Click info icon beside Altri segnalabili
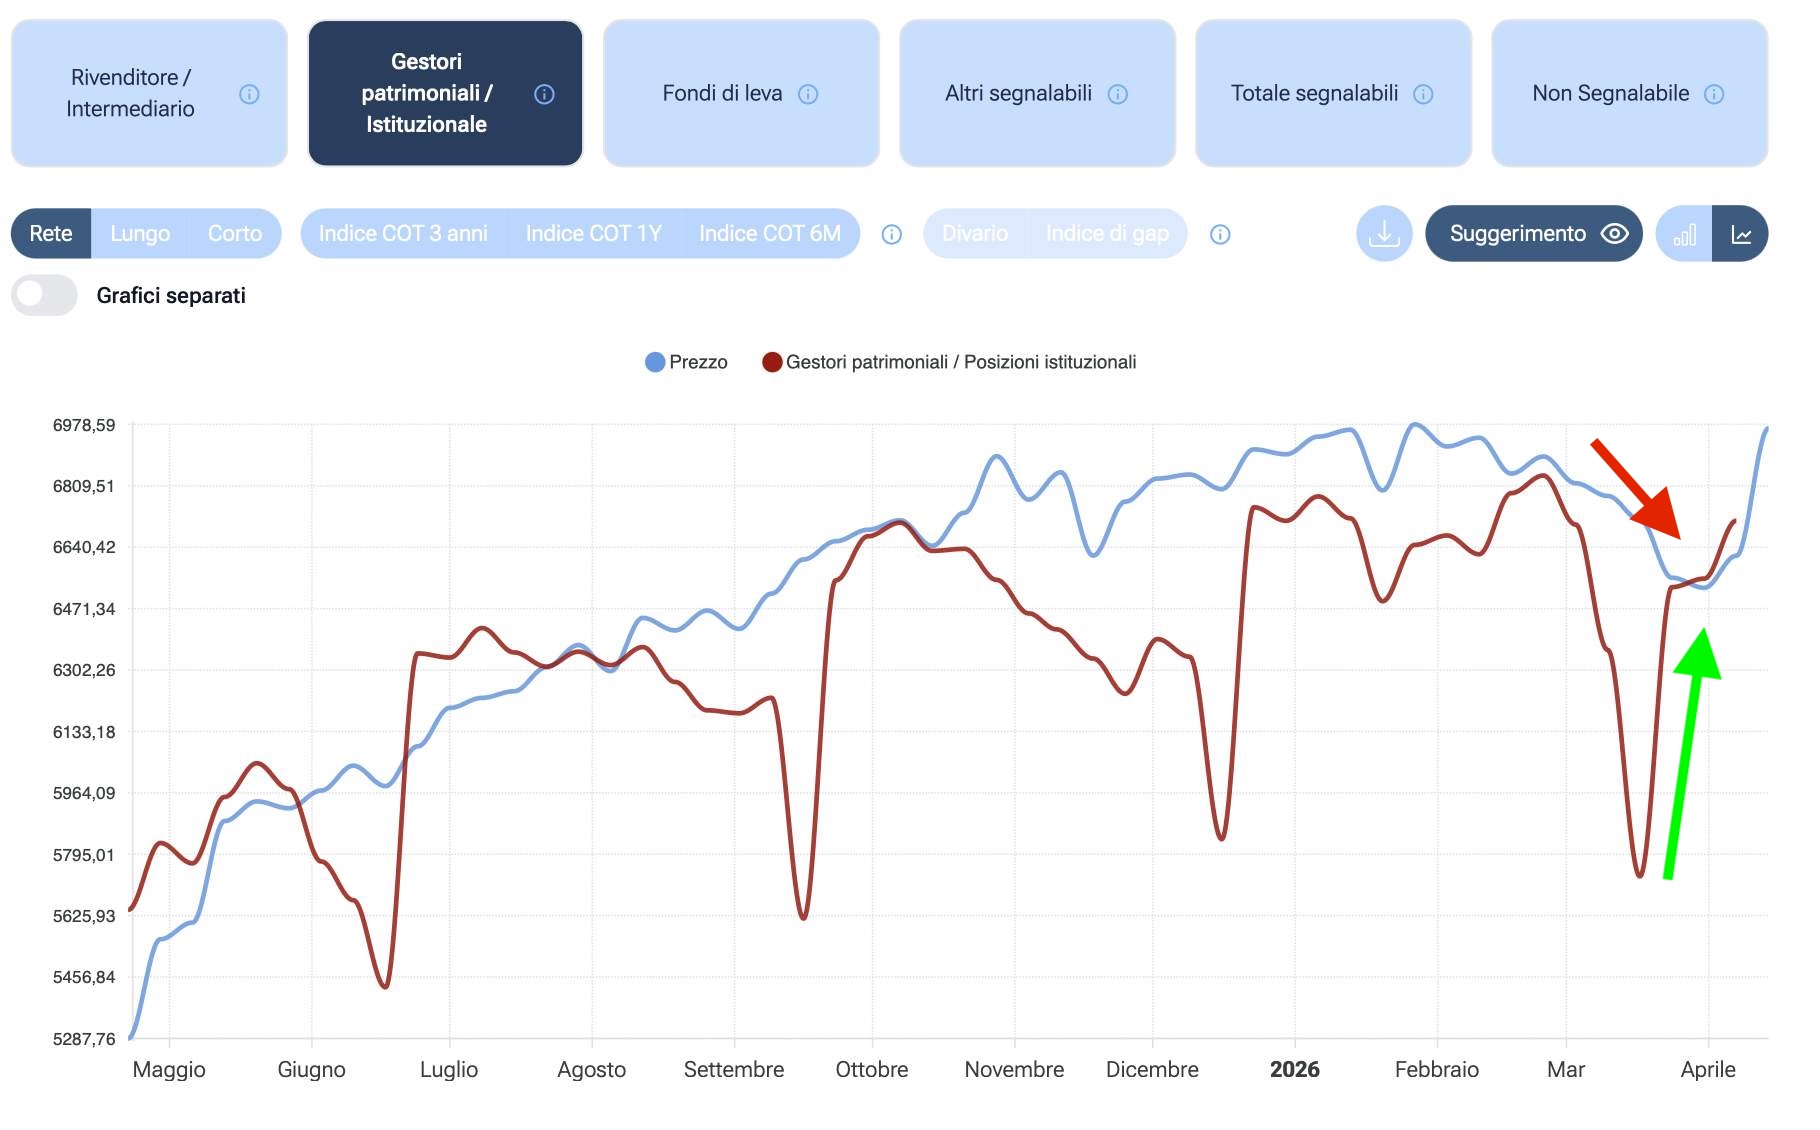 (1118, 94)
